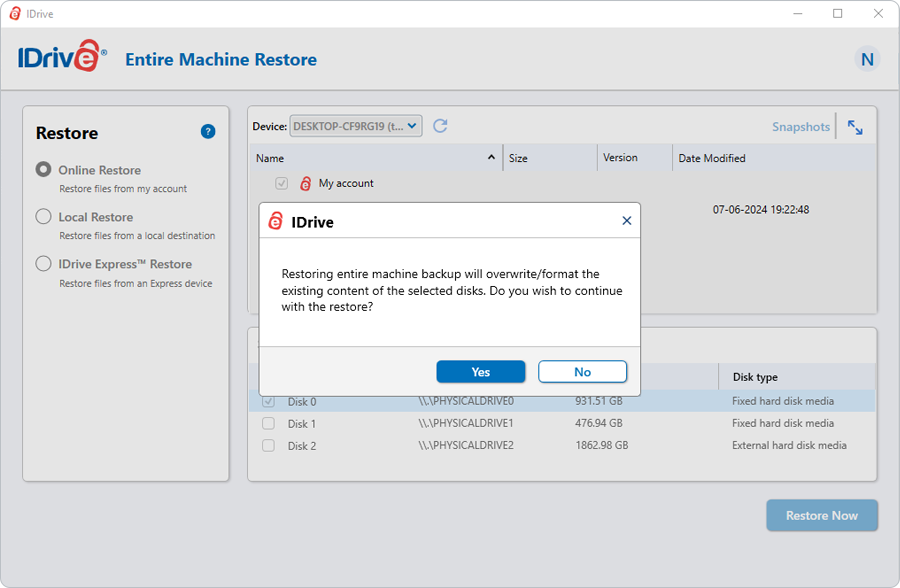This screenshot has height=588, width=900.
Task: Click the PHYSICALDRIVE1 path
Action: click(x=466, y=423)
